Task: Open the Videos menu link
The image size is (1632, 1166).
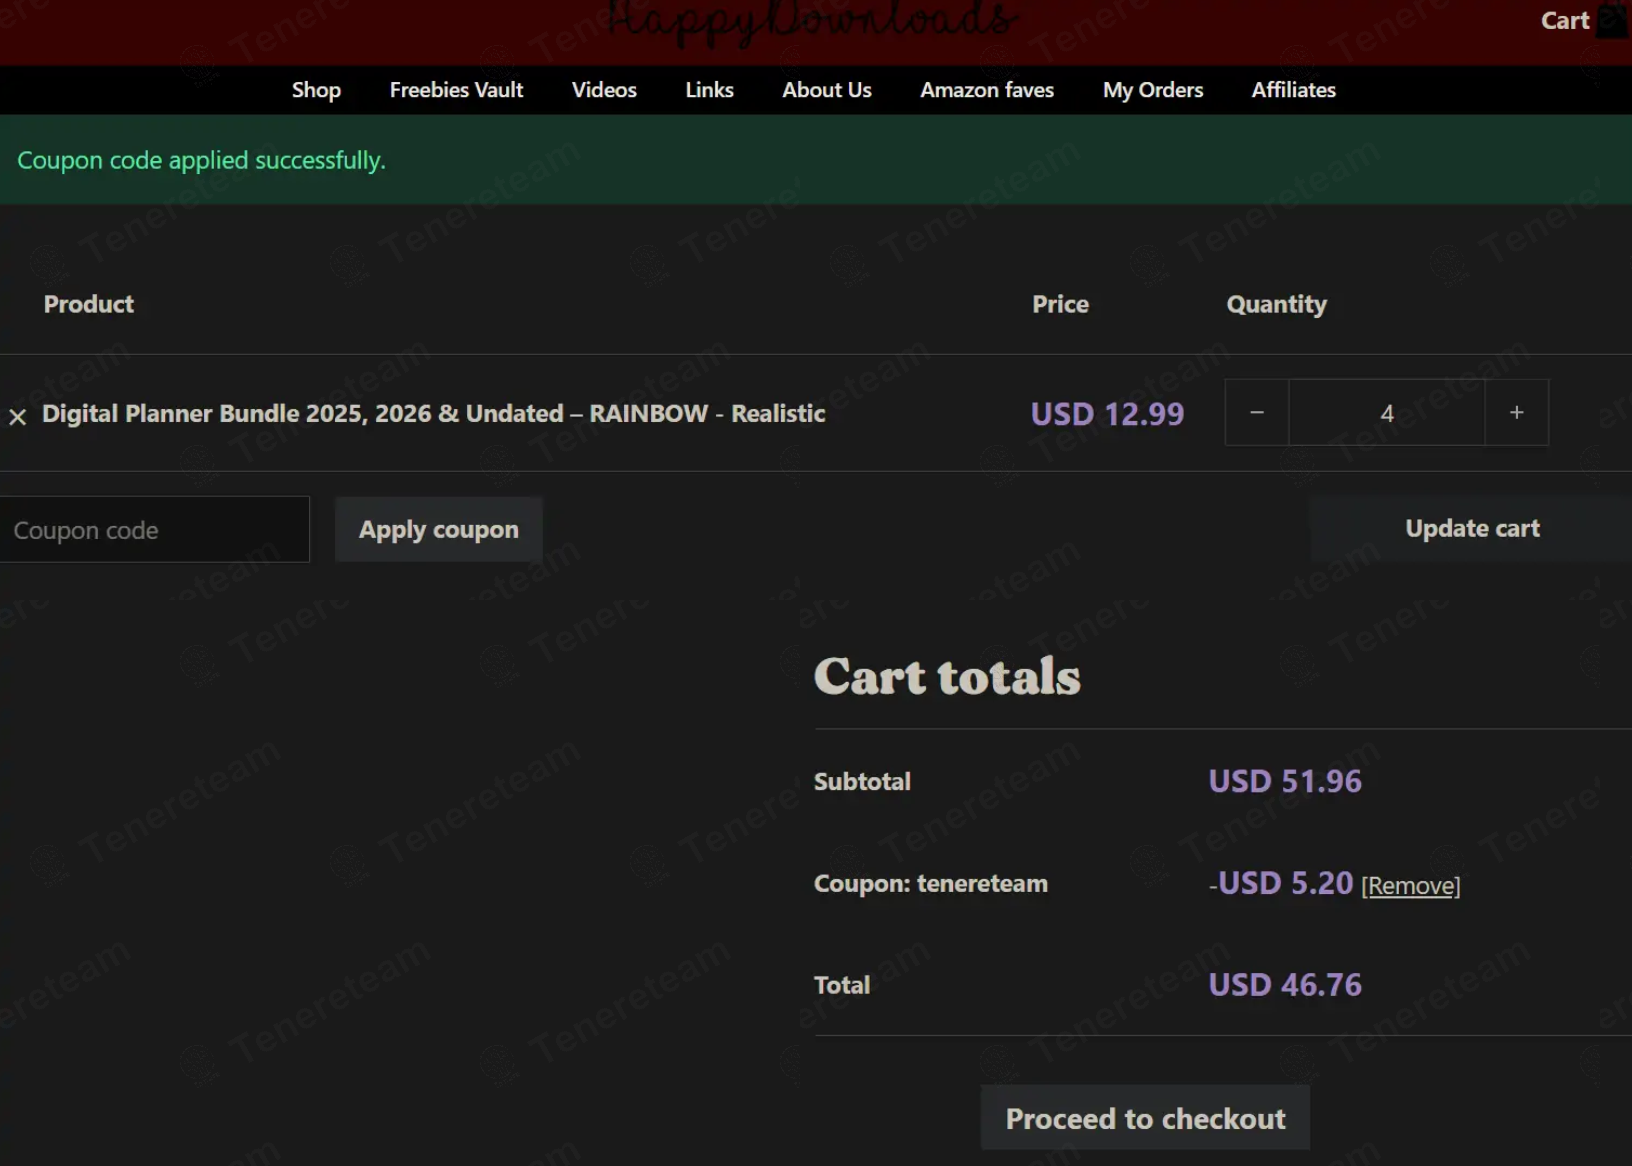Action: 604,90
